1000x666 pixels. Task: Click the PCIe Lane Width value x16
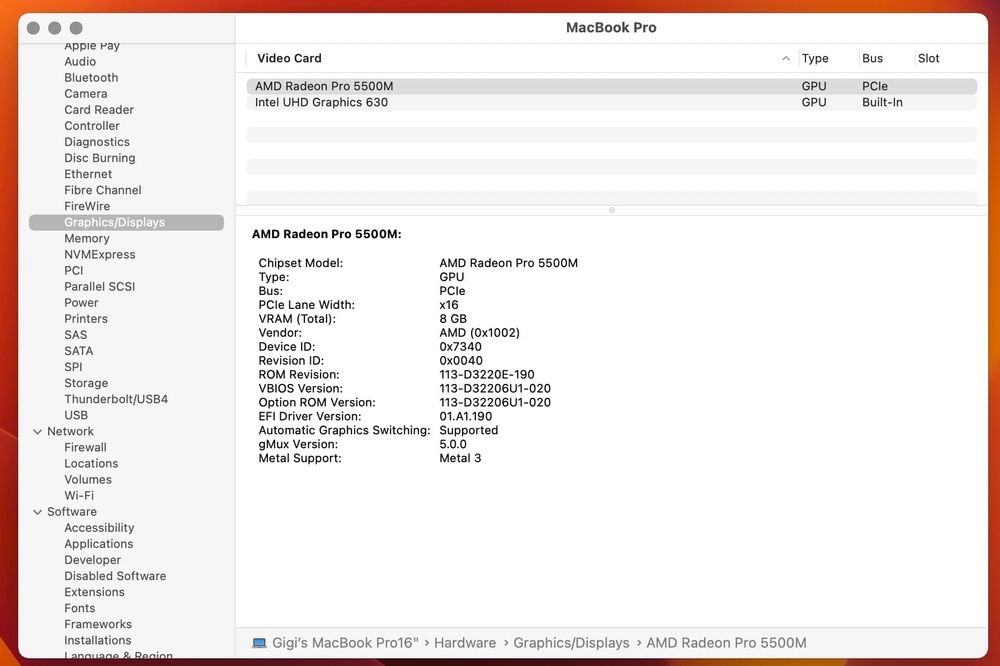[x=449, y=305]
